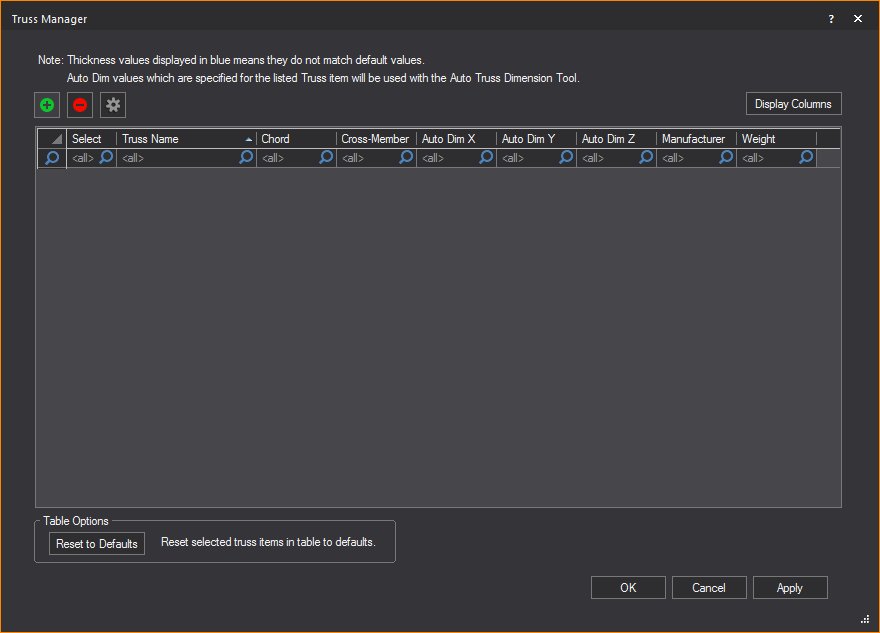Image resolution: width=880 pixels, height=633 pixels.
Task: Open Display Columns options
Action: click(793, 104)
